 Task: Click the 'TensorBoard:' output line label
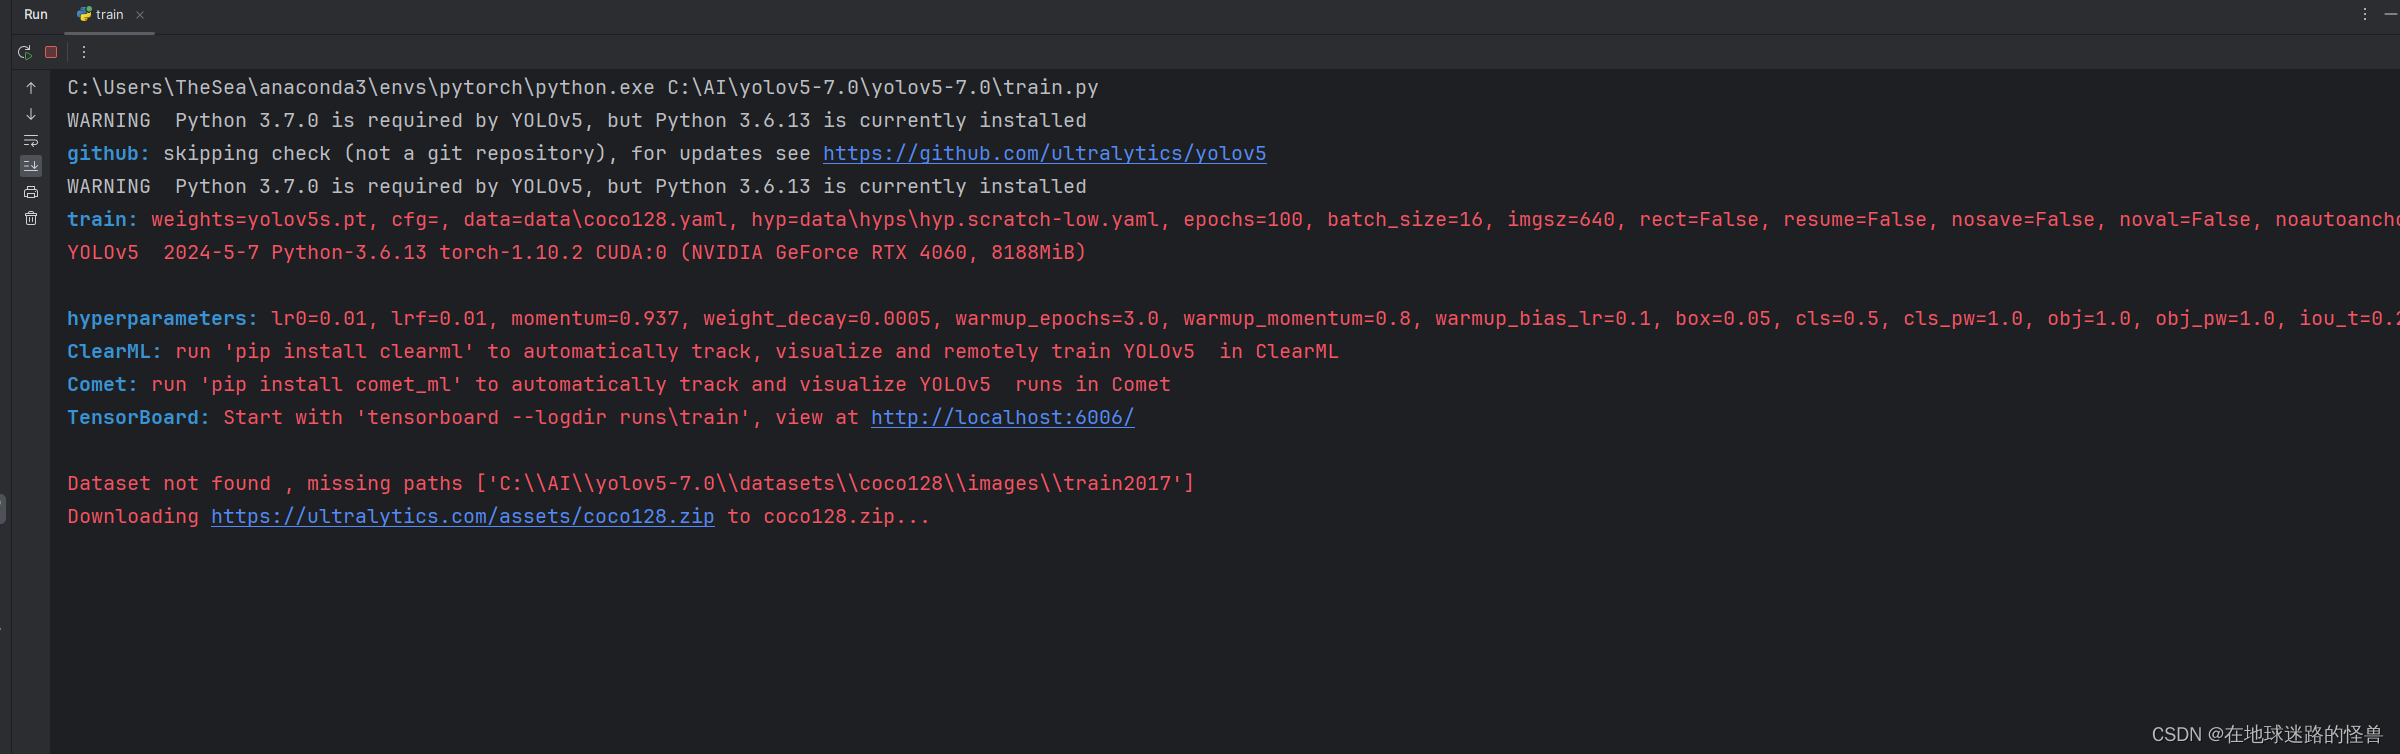pos(138,417)
